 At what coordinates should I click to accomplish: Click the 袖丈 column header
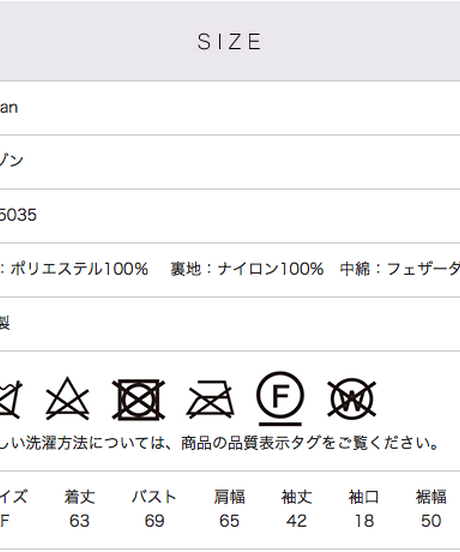click(x=296, y=497)
